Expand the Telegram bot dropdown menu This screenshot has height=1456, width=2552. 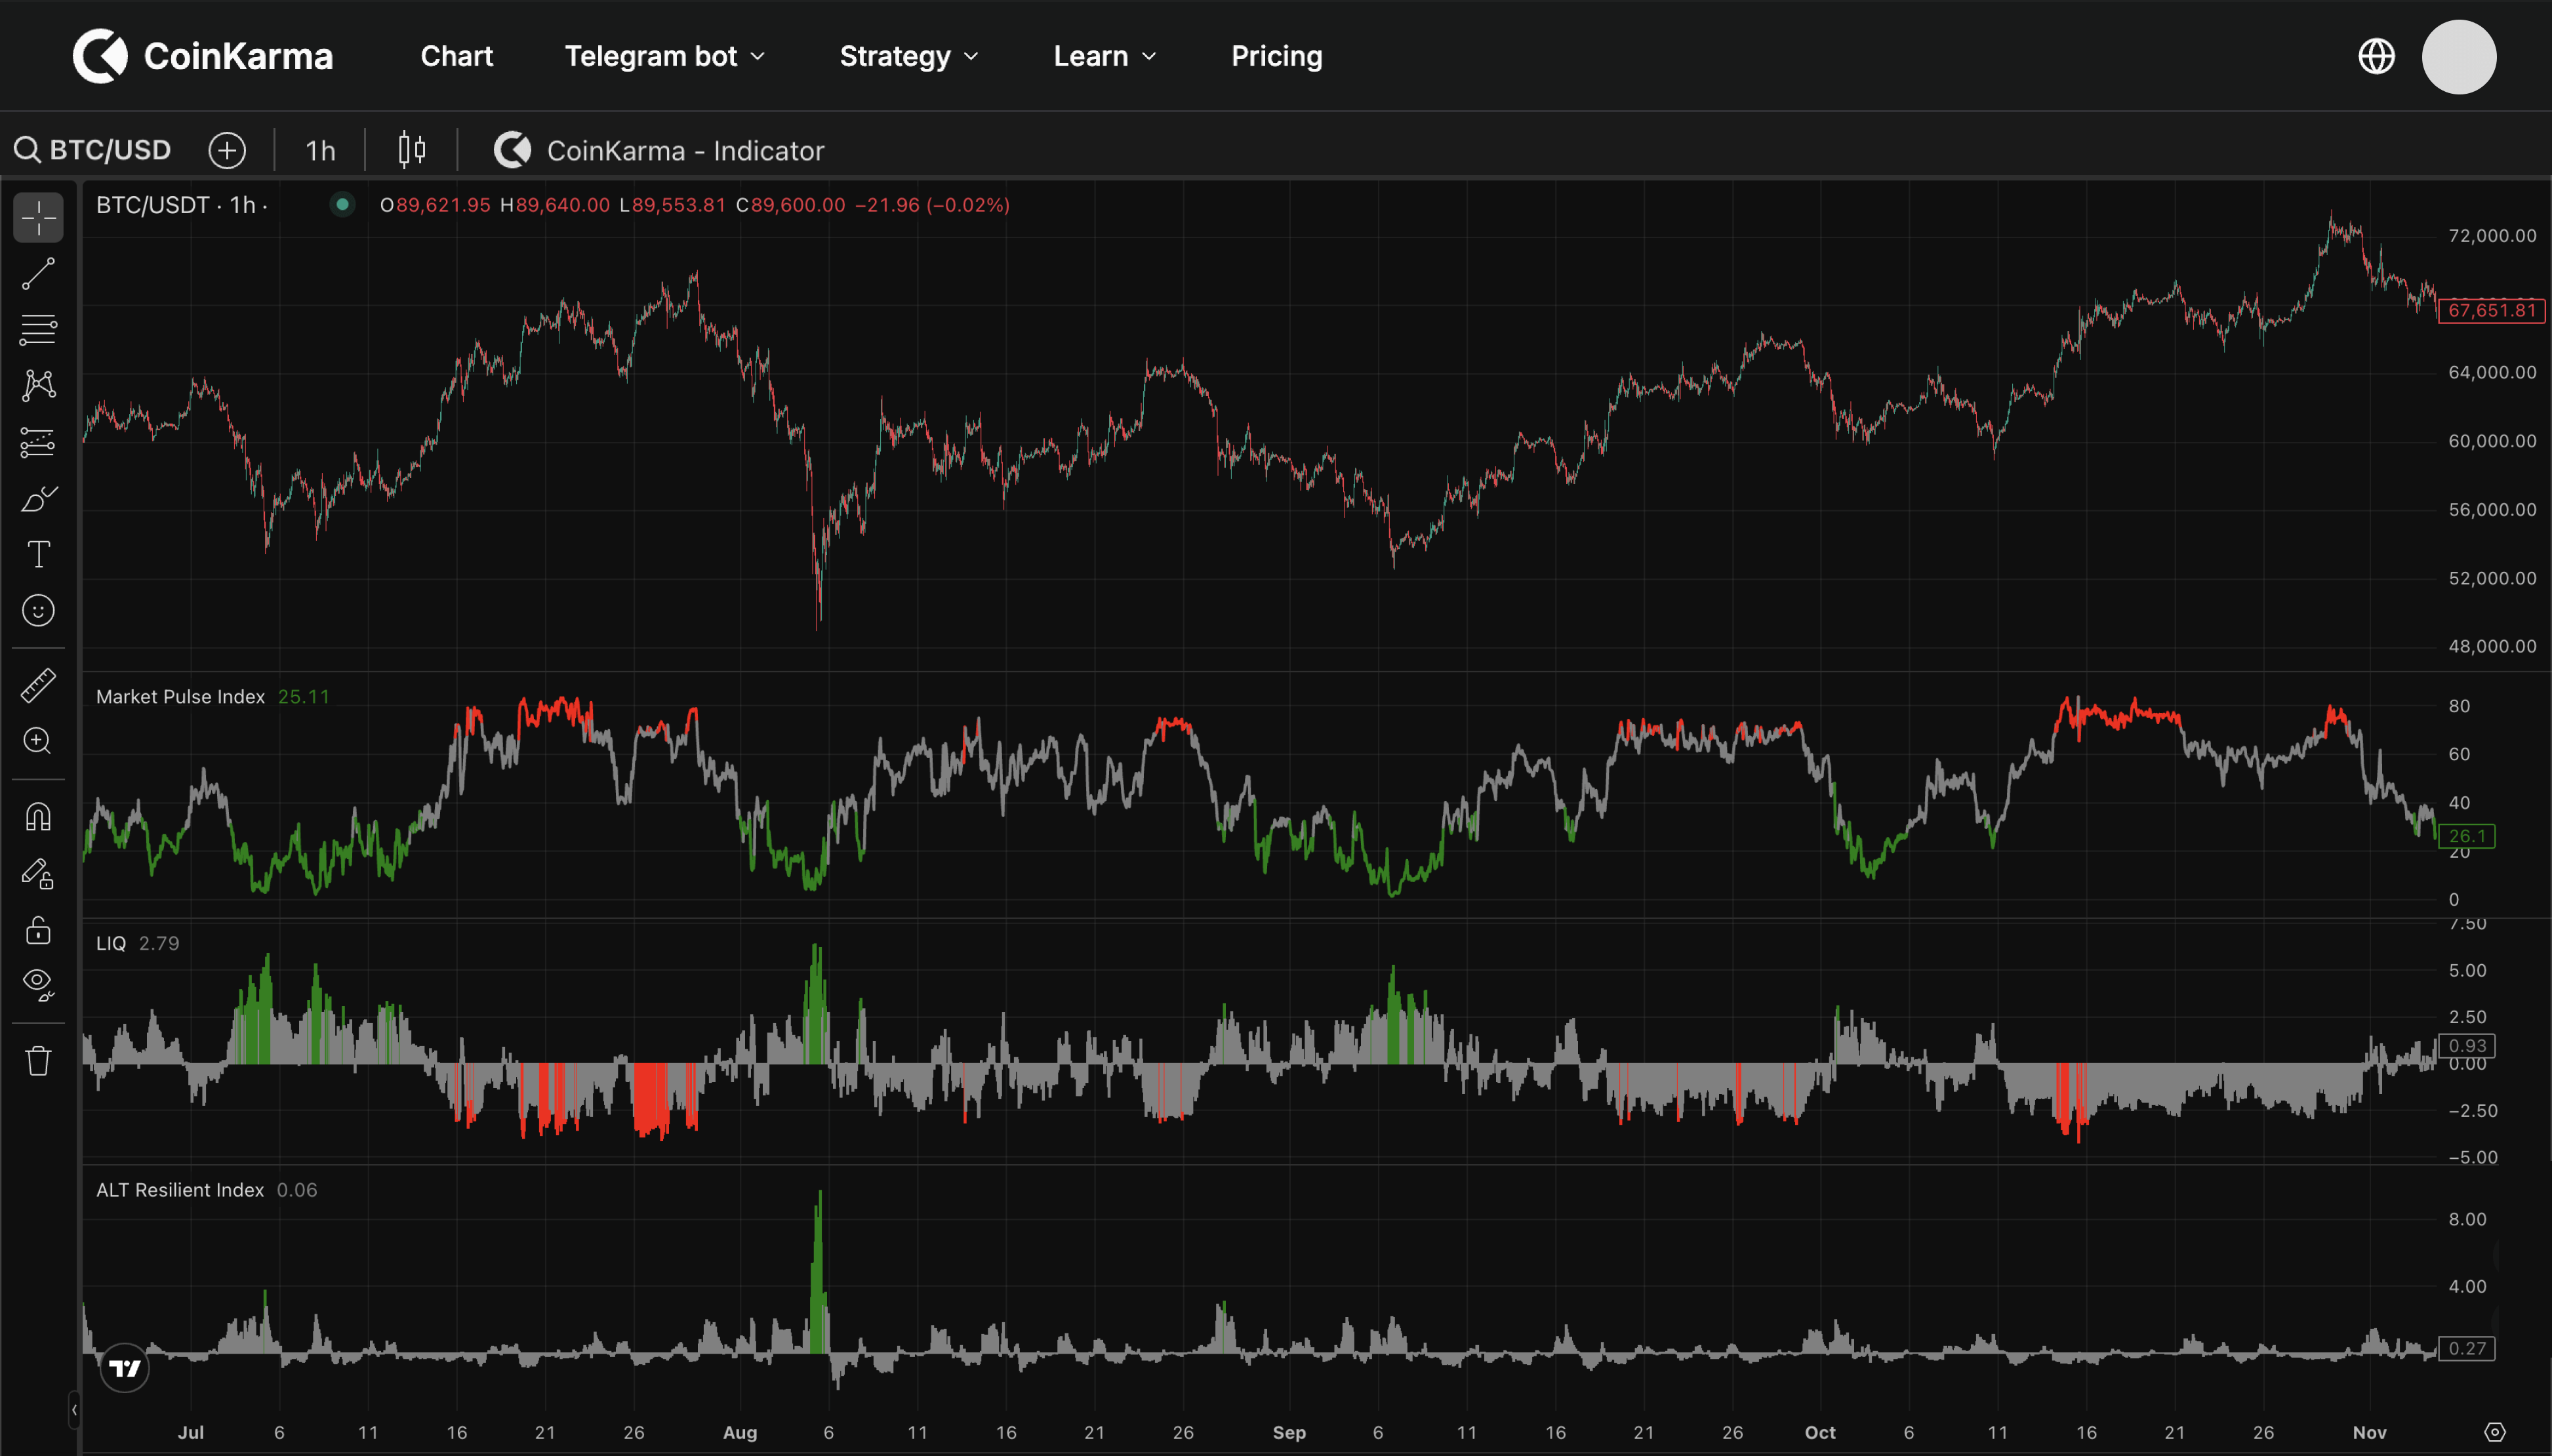664,56
